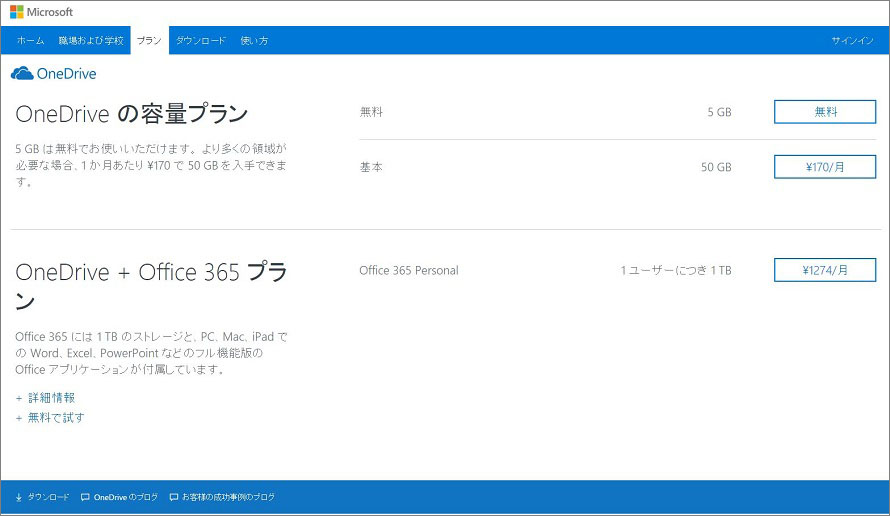This screenshot has width=890, height=516.
Task: Click the speech bubble icon beside お客様の成功事例のブログ
Action: [174, 497]
